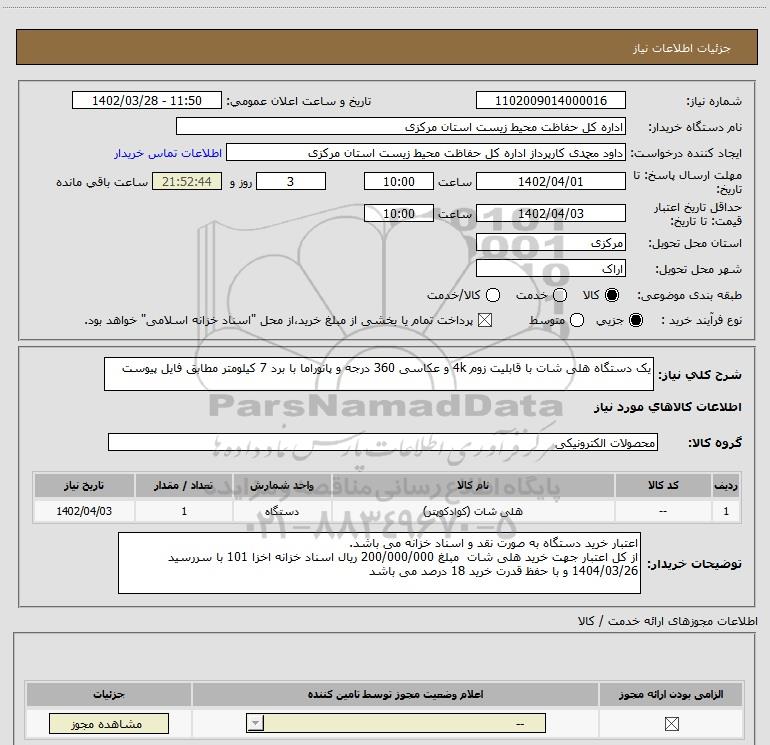770x745 pixels.
Task: Click the هلی شات (کوادکوپتر) item cell
Action: tap(473, 511)
